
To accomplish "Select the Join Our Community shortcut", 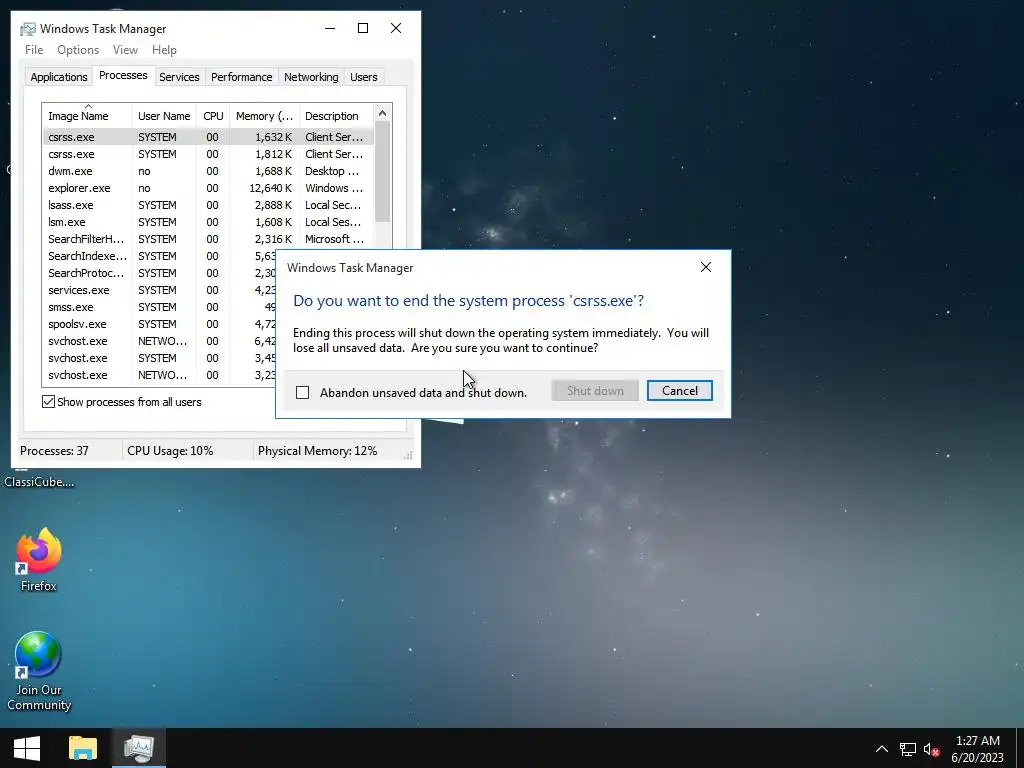I will (39, 671).
